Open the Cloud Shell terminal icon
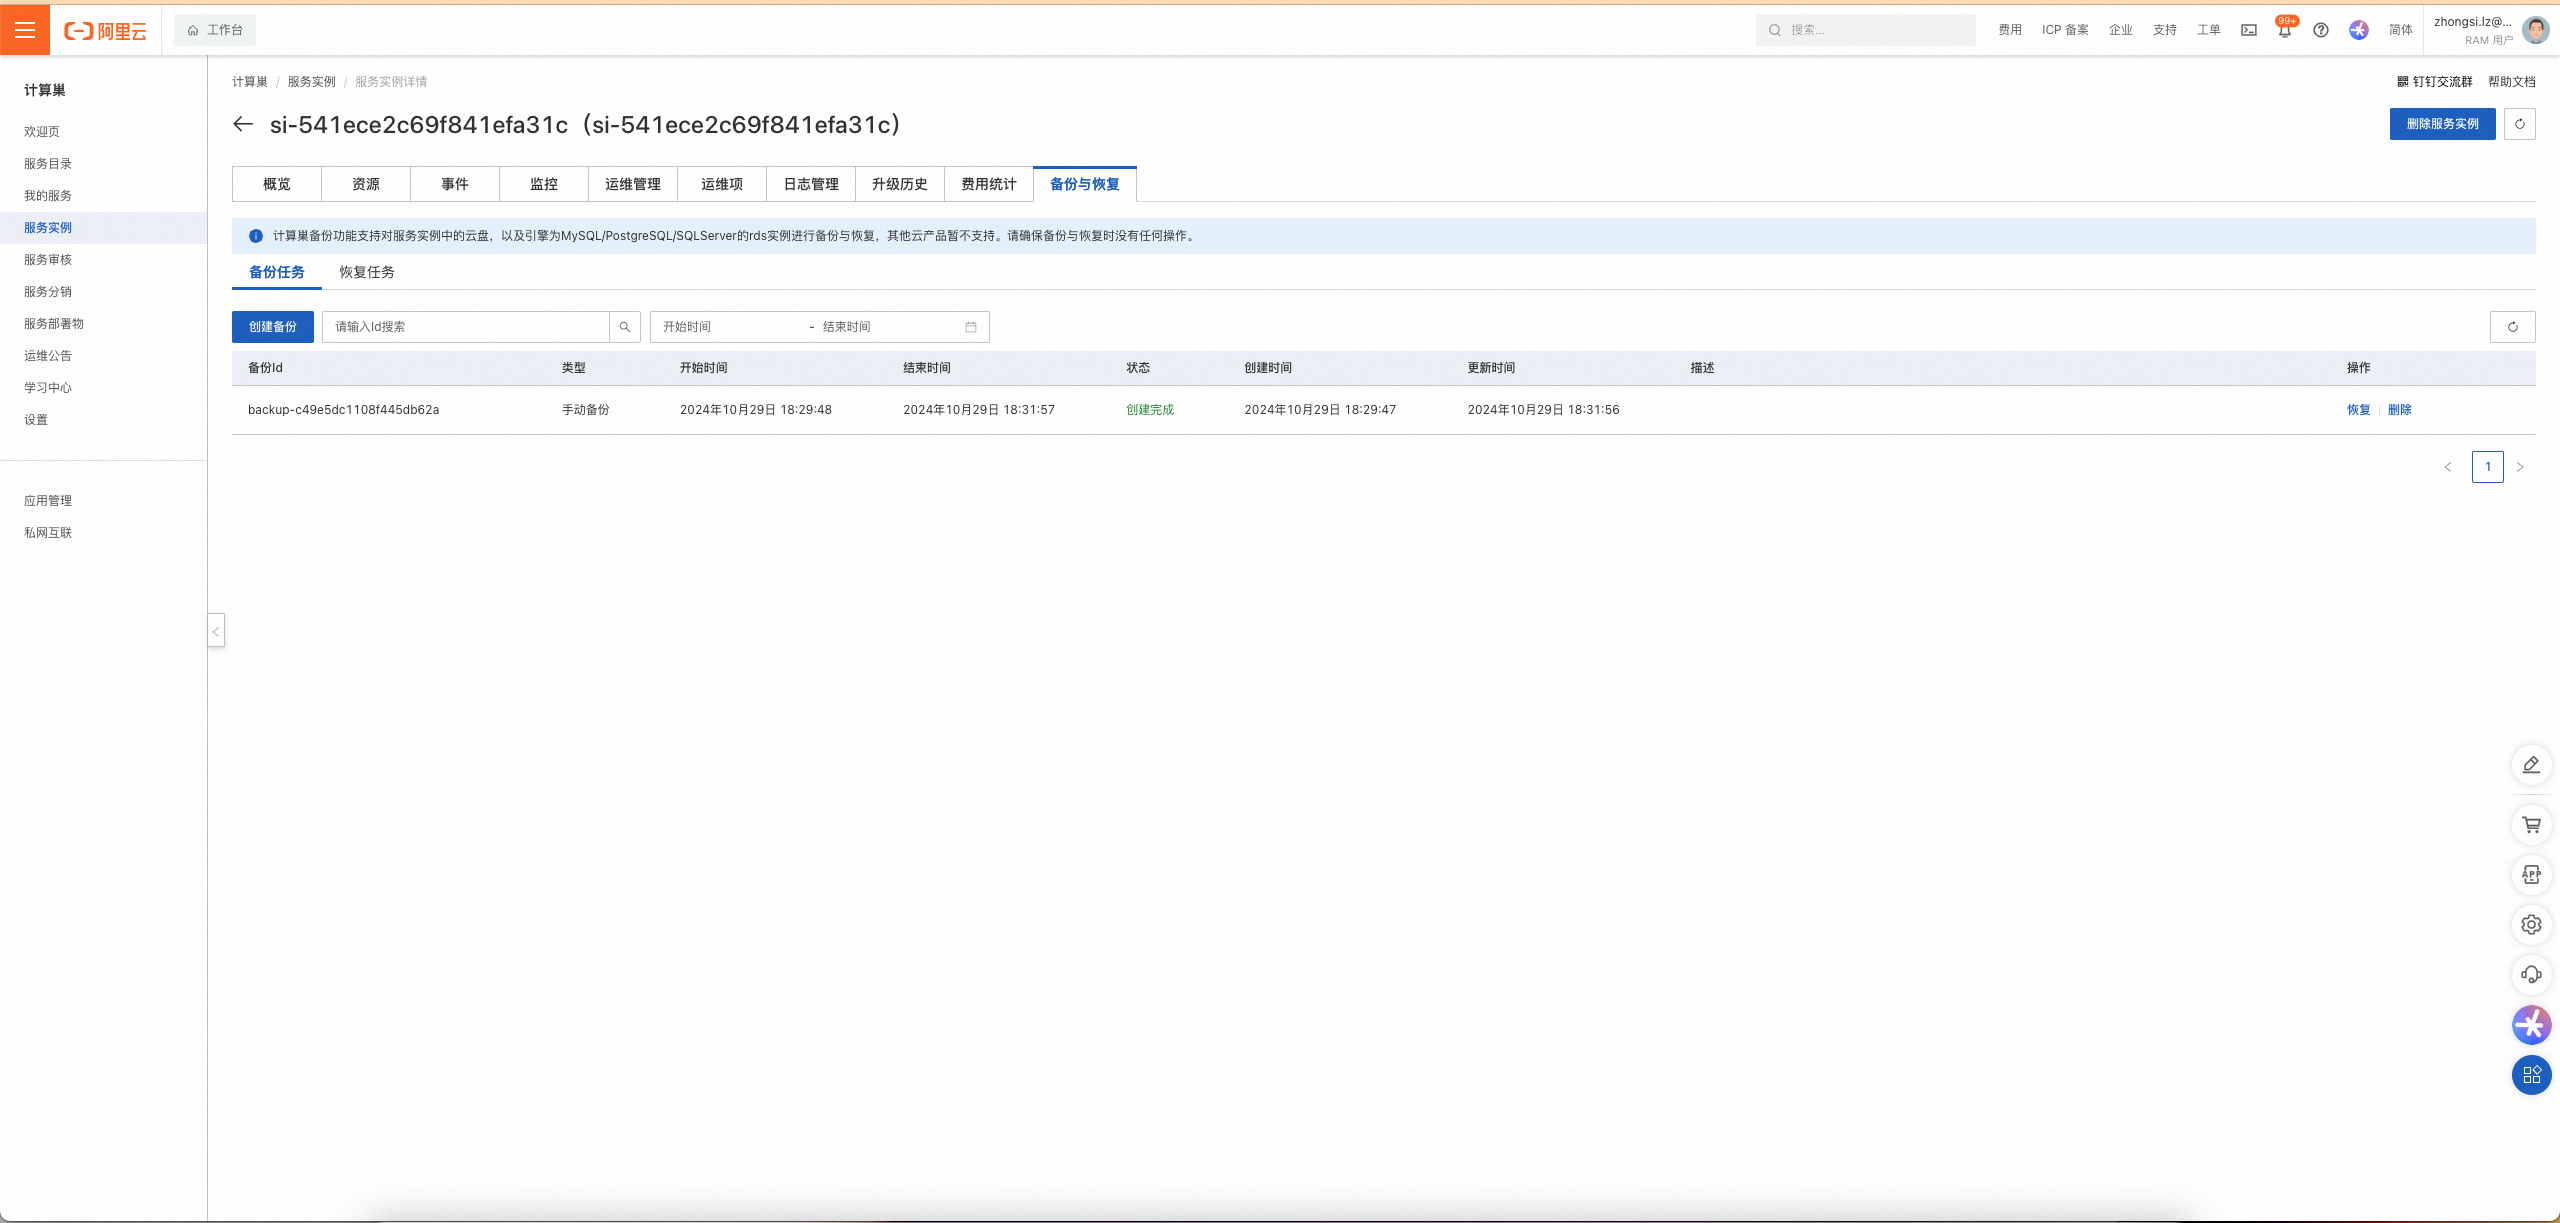The height and width of the screenshot is (1223, 2560). 2249,30
